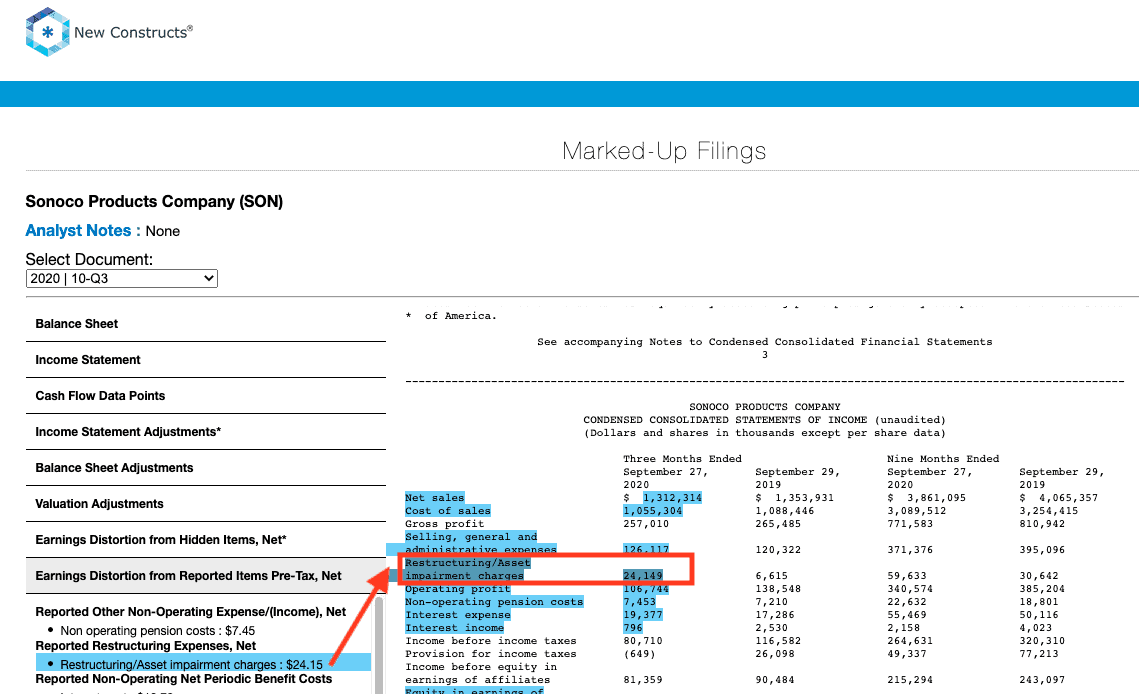Collapse Earnings Distortion from Reported Items Pre-Tax

tap(206, 576)
